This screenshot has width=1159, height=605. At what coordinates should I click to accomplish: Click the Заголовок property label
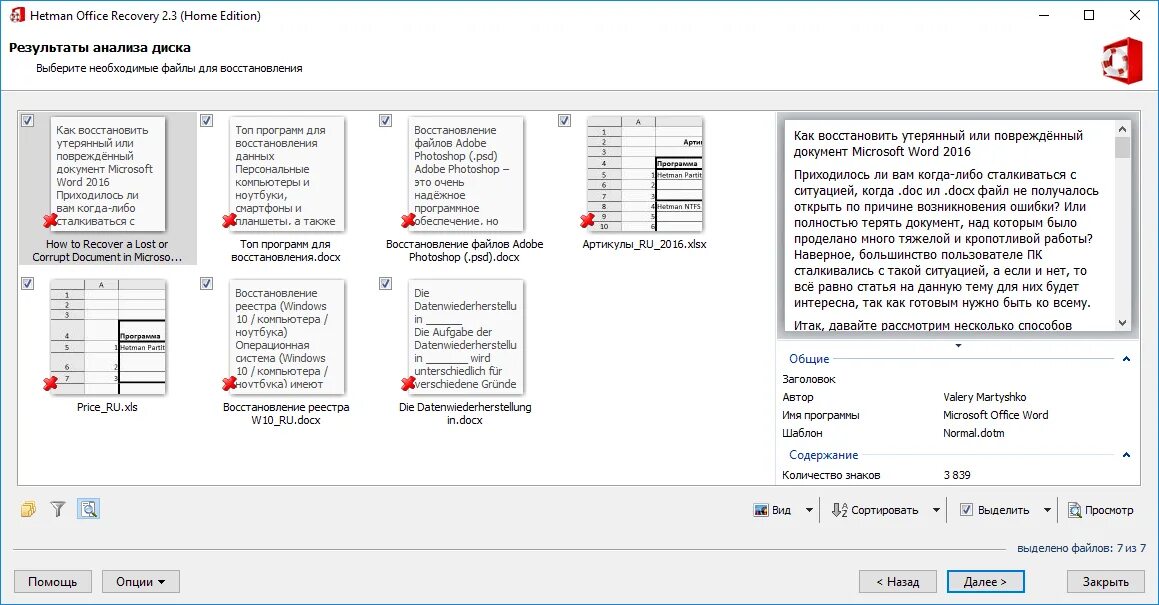[x=809, y=379]
